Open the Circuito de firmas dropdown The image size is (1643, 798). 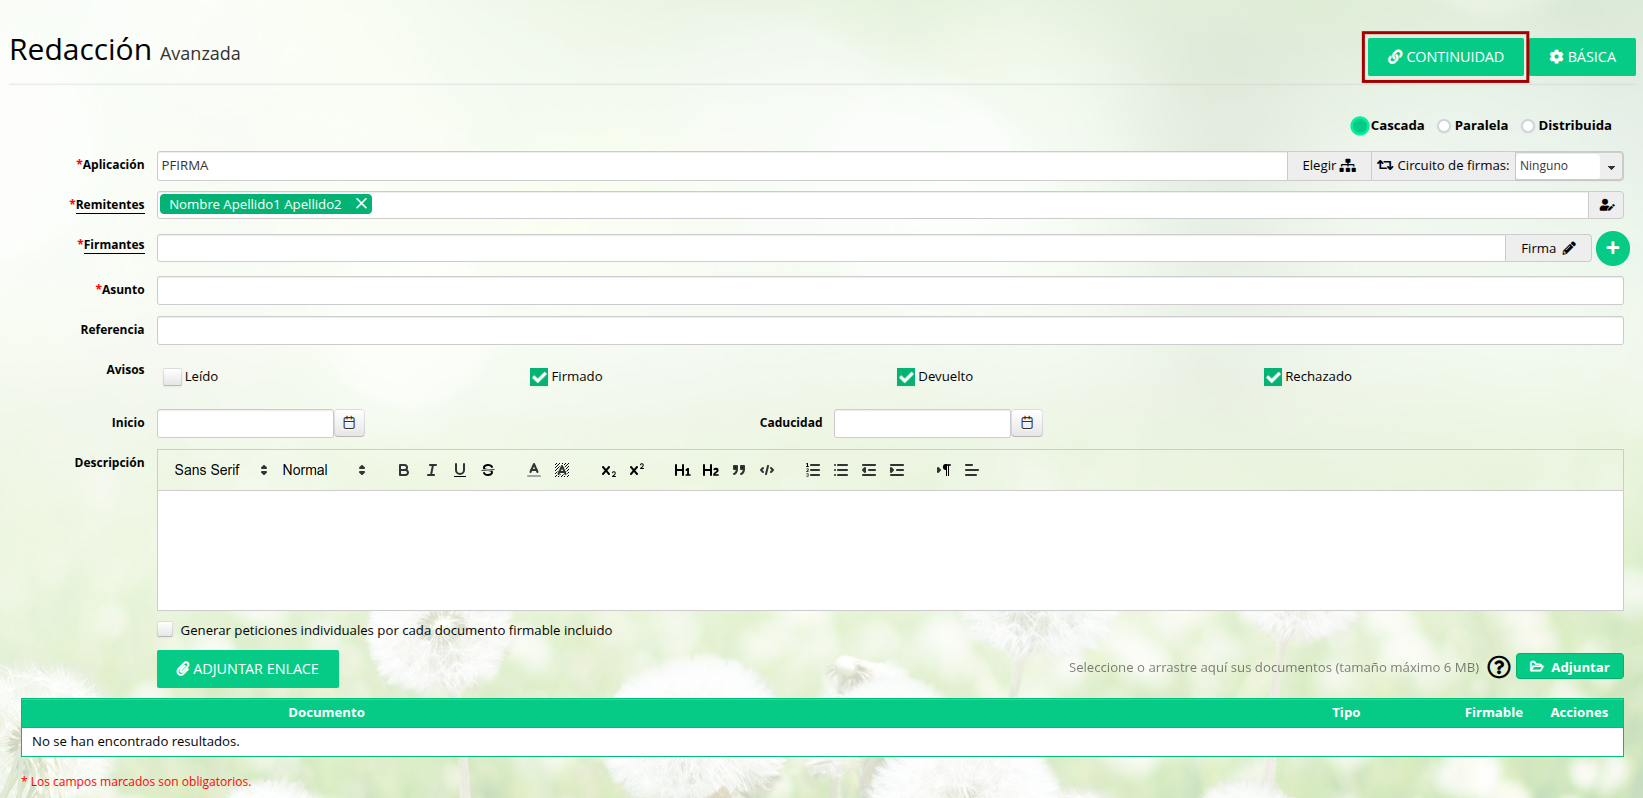(x=1568, y=166)
